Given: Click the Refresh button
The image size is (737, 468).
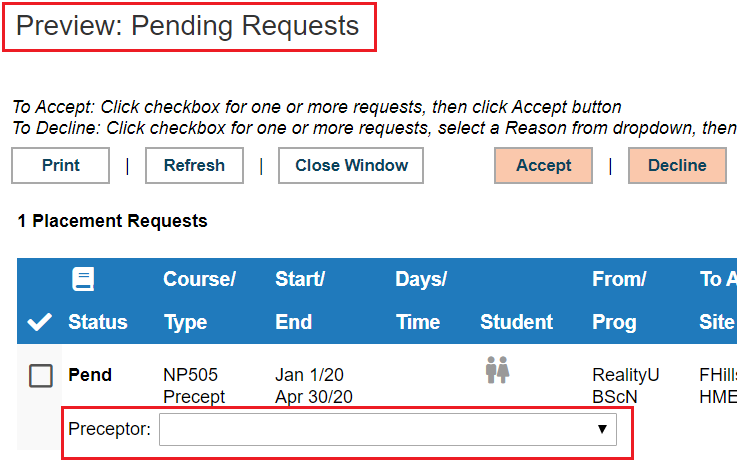Looking at the screenshot, I should [194, 165].
